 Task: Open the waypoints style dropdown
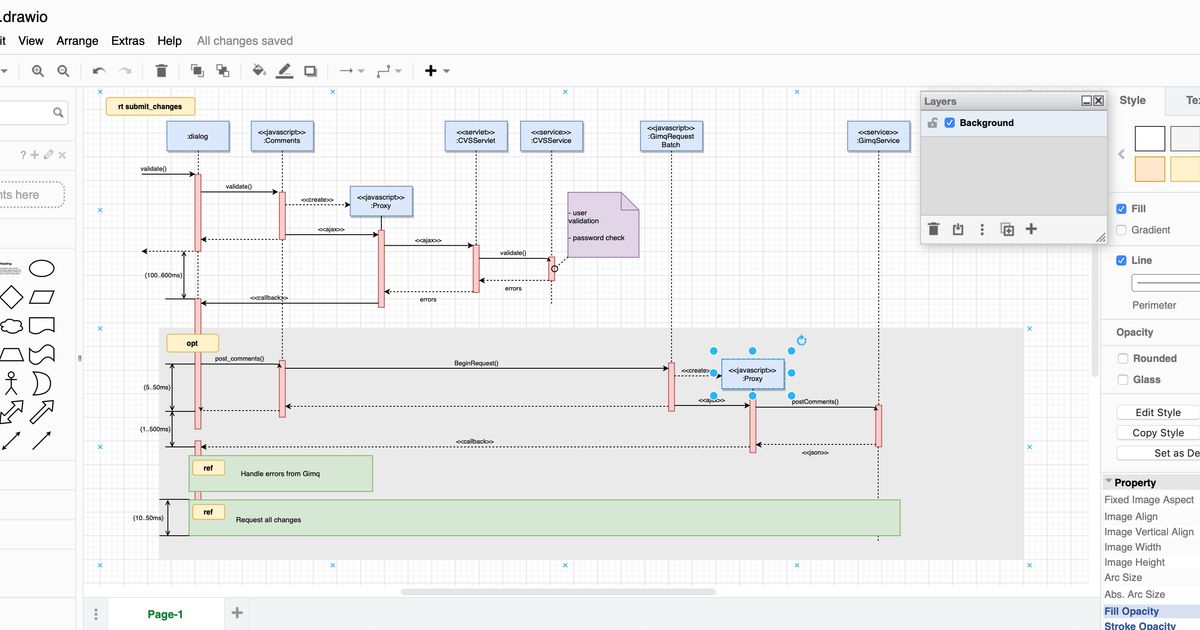[x=388, y=71]
